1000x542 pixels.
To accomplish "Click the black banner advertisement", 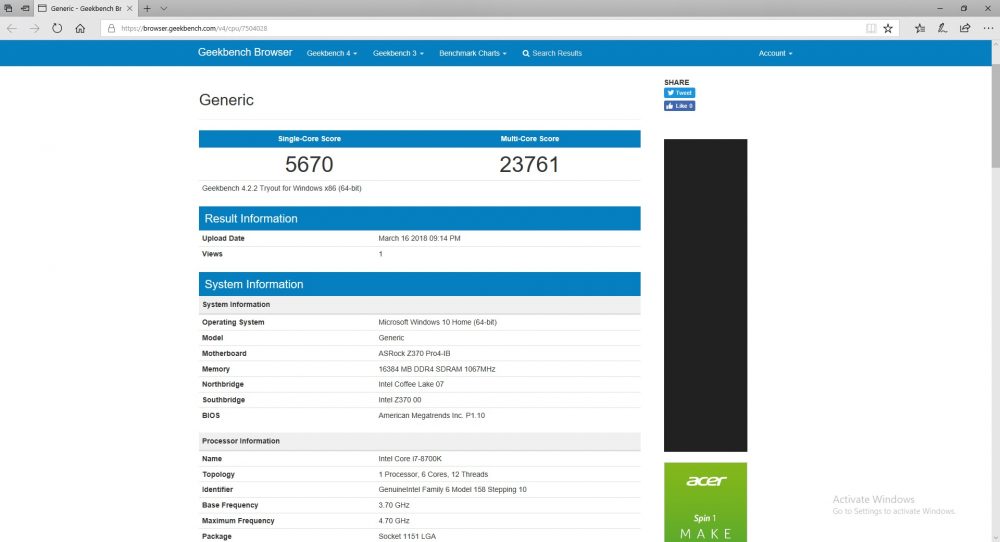I will coord(705,295).
